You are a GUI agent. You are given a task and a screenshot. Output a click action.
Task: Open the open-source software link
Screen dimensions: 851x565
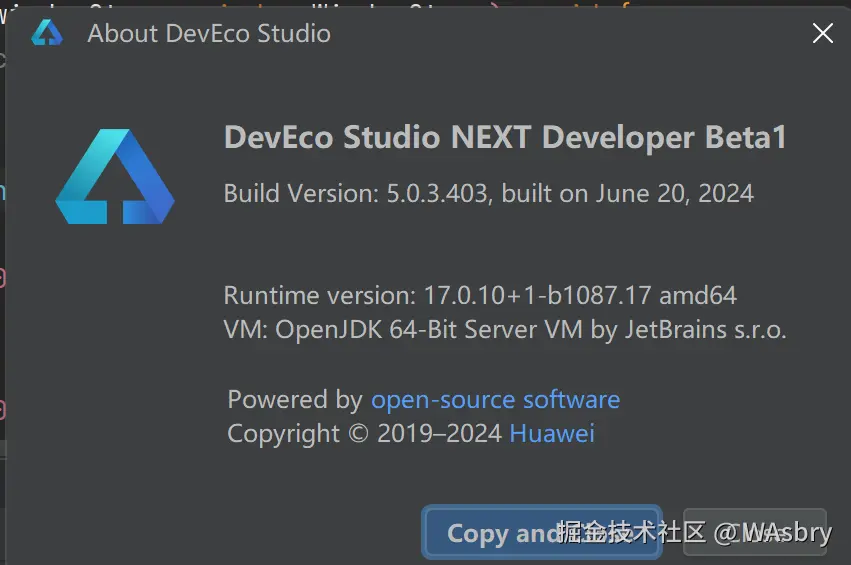(x=495, y=399)
